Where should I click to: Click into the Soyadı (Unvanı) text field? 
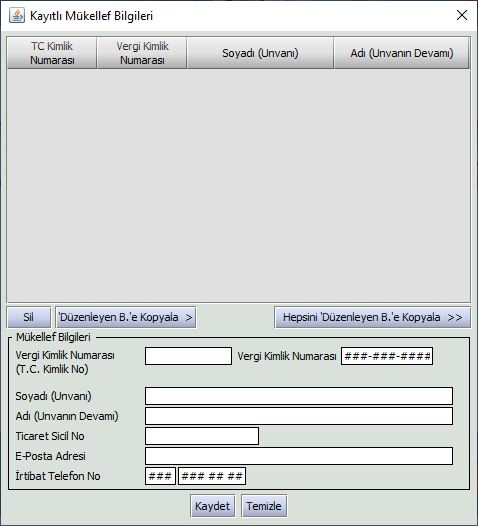pyautogui.click(x=299, y=396)
